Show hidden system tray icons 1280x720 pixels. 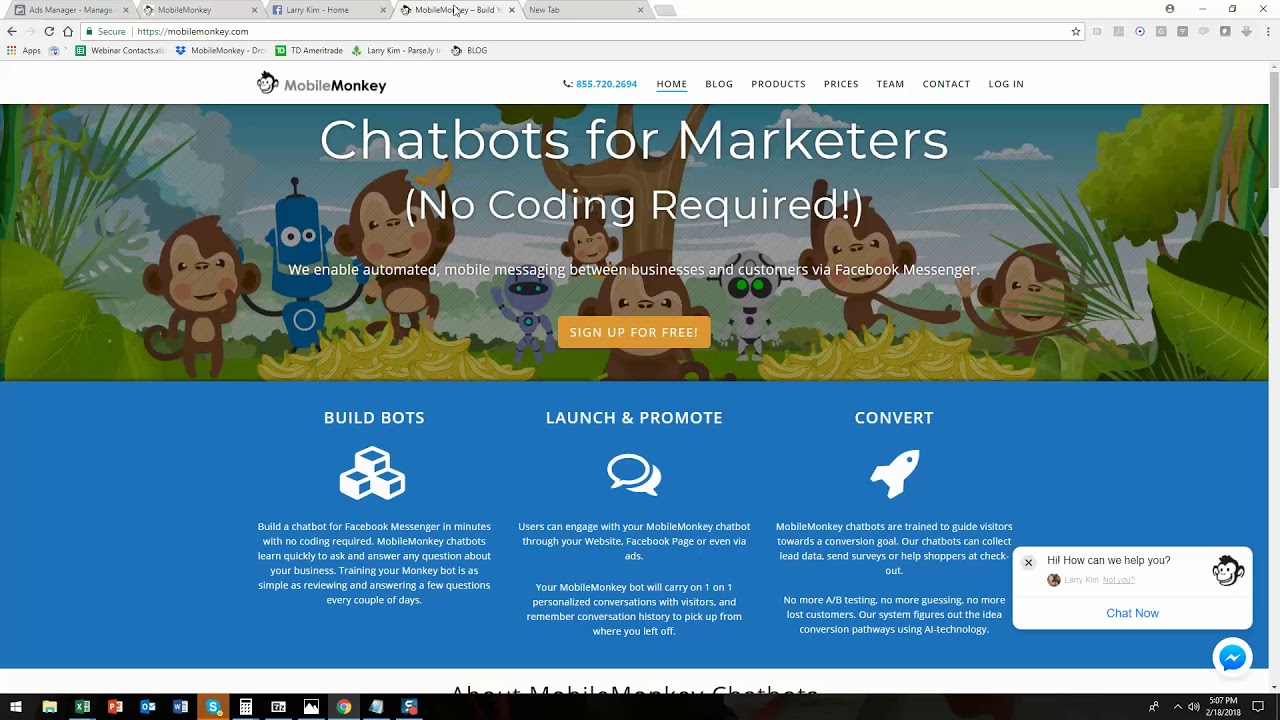[1177, 707]
